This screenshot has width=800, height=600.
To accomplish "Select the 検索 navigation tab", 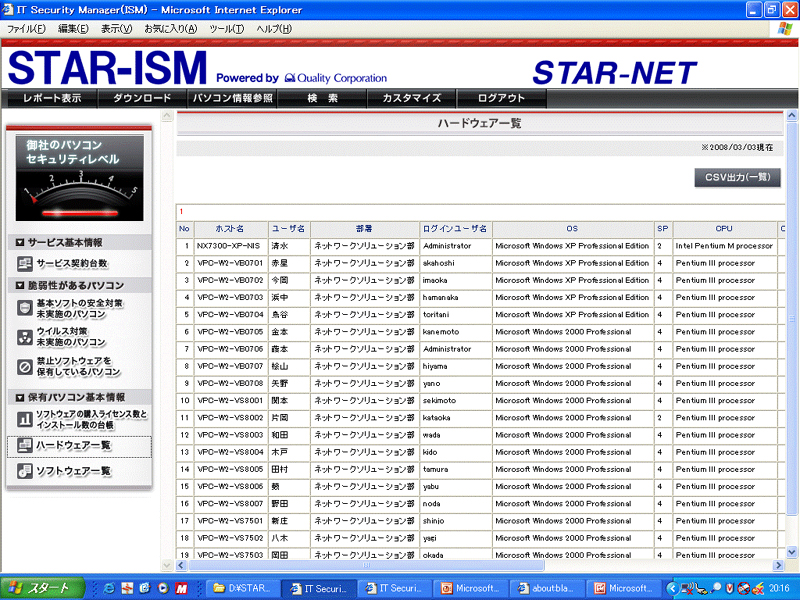I will coord(322,98).
